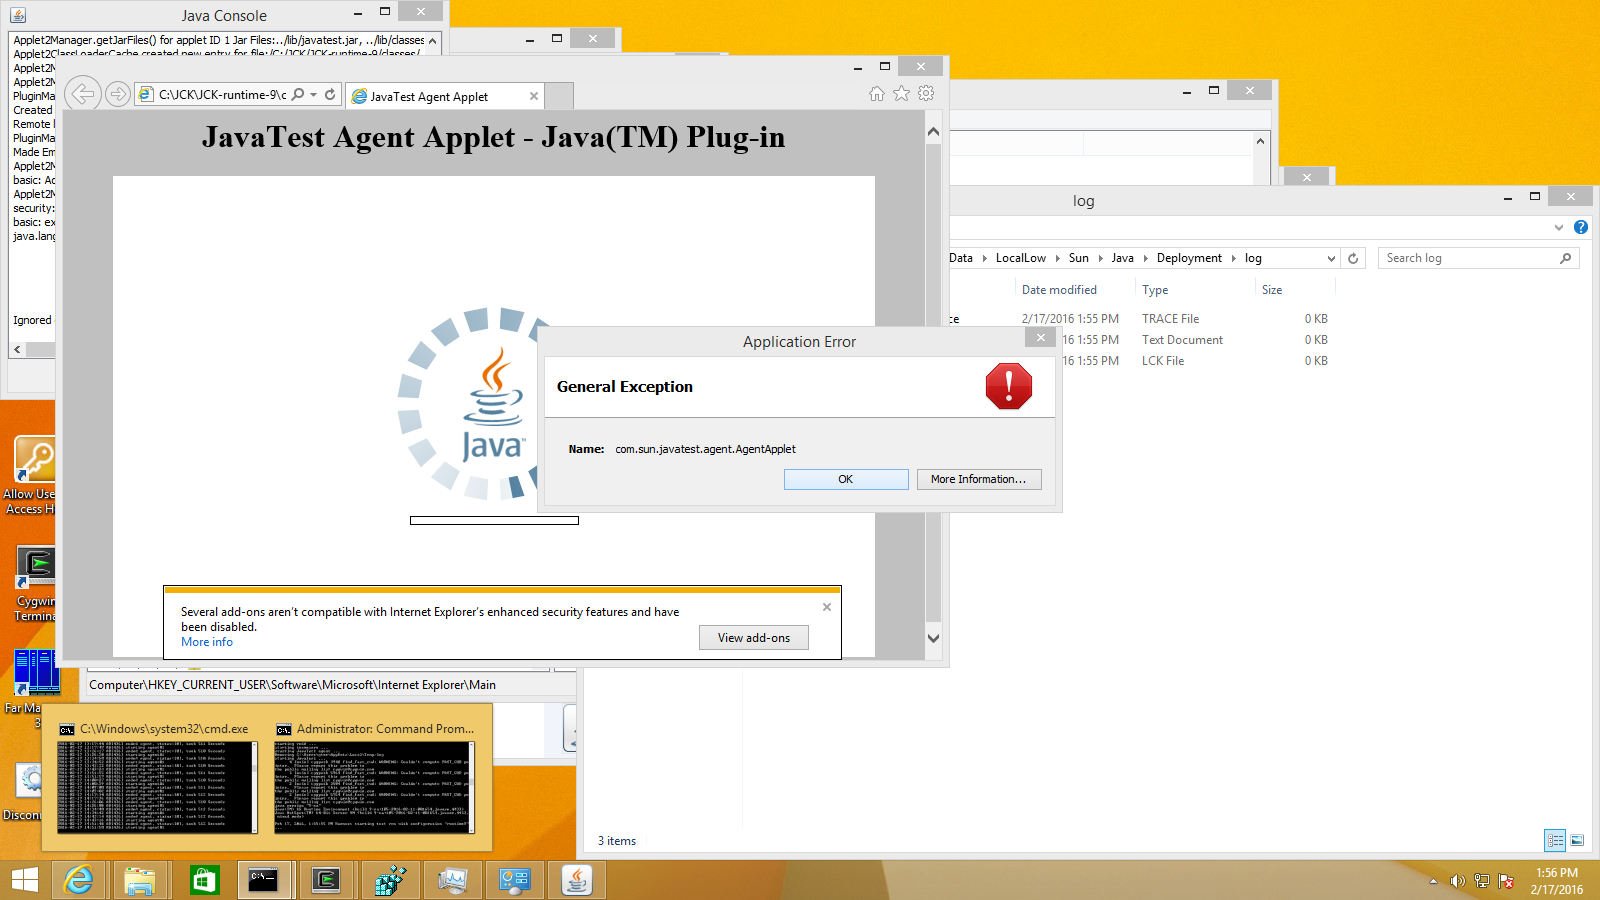Switch Explorer to large icons view

[1577, 840]
